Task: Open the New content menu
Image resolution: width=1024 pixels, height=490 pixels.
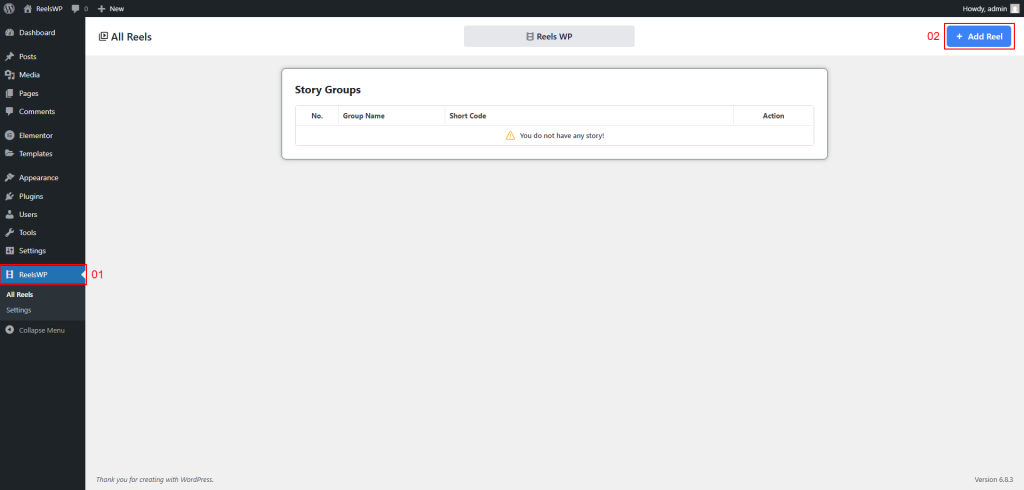Action: pyautogui.click(x=110, y=8)
